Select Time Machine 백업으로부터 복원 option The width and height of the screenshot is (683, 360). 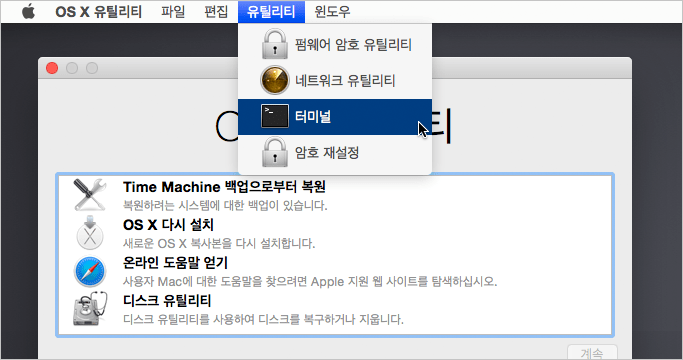pos(335,195)
